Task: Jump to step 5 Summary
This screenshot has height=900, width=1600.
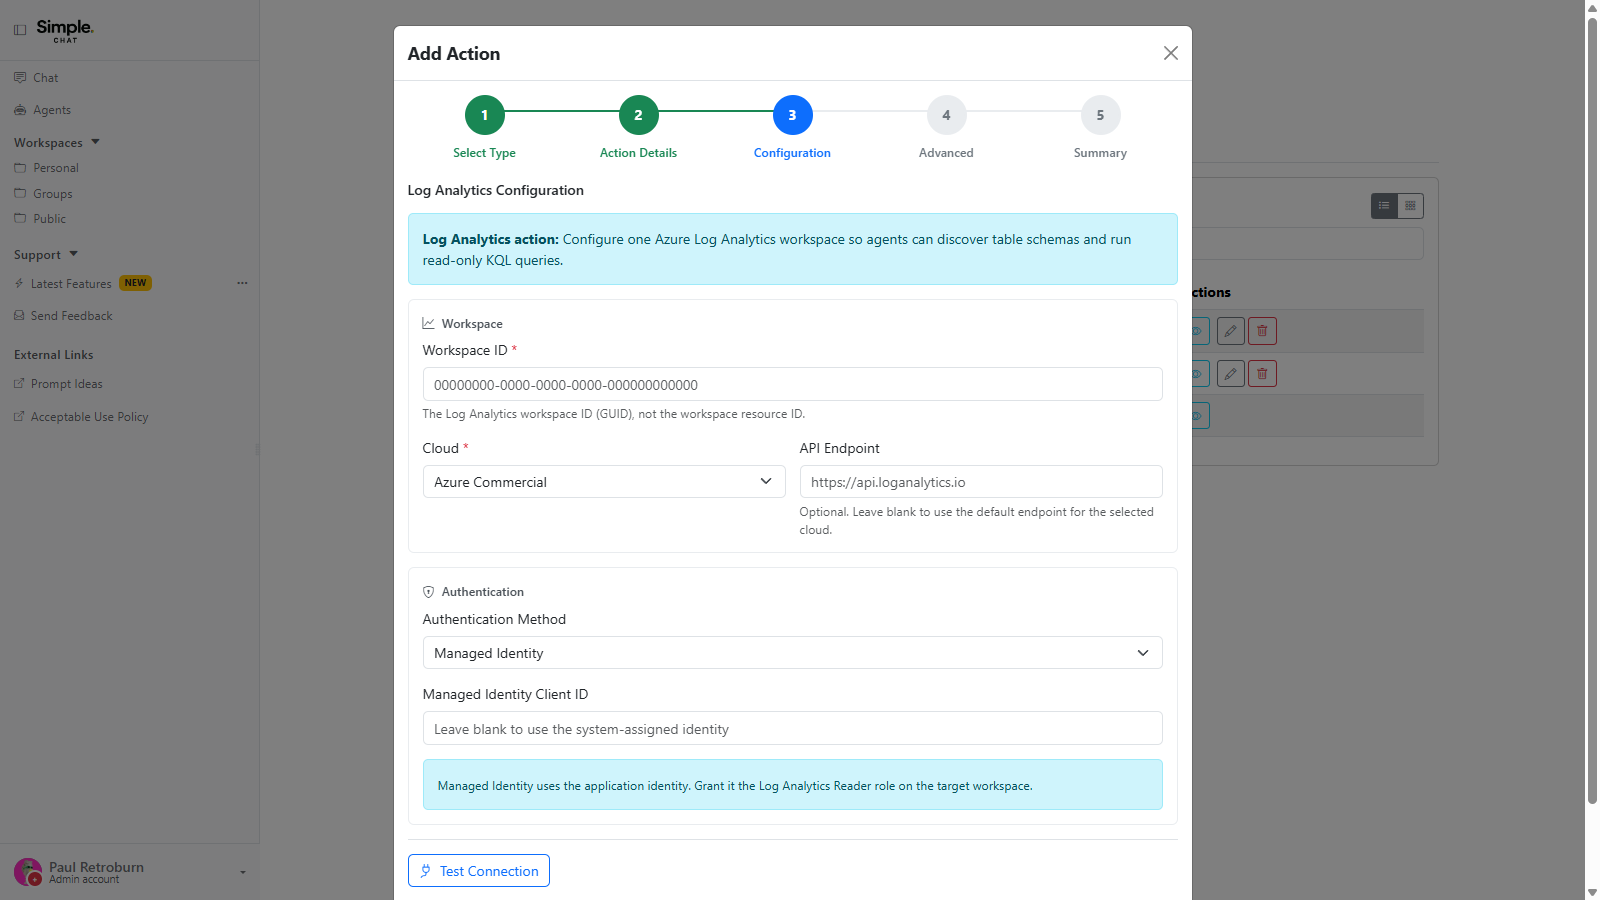Action: (1101, 115)
